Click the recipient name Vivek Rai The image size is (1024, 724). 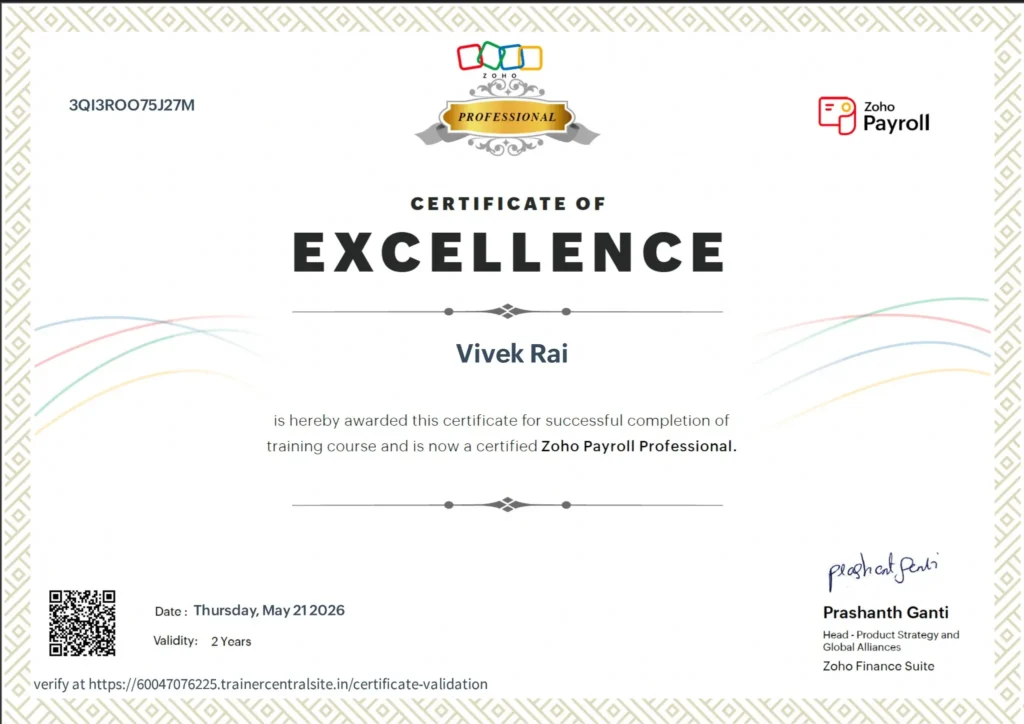[512, 353]
